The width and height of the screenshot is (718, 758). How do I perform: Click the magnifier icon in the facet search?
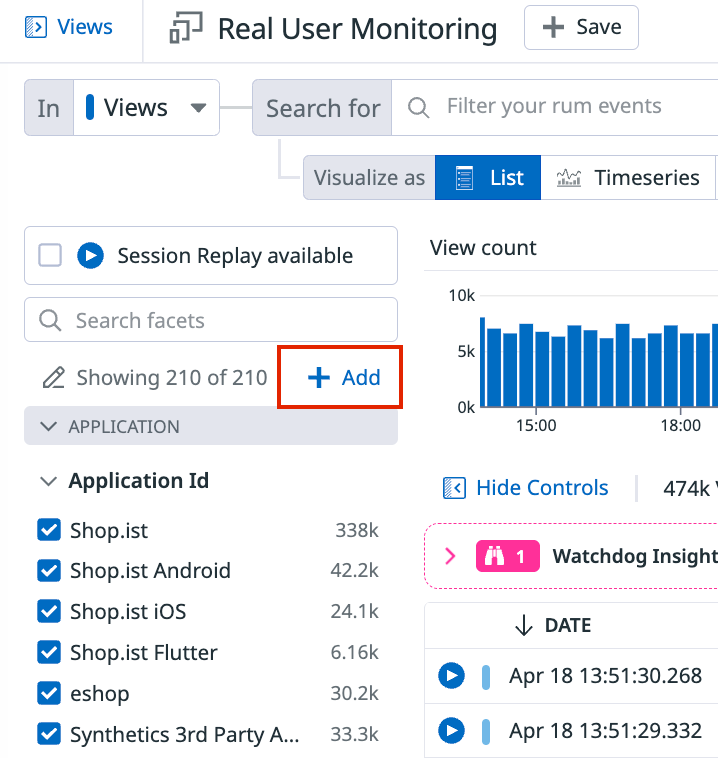pyautogui.click(x=49, y=321)
